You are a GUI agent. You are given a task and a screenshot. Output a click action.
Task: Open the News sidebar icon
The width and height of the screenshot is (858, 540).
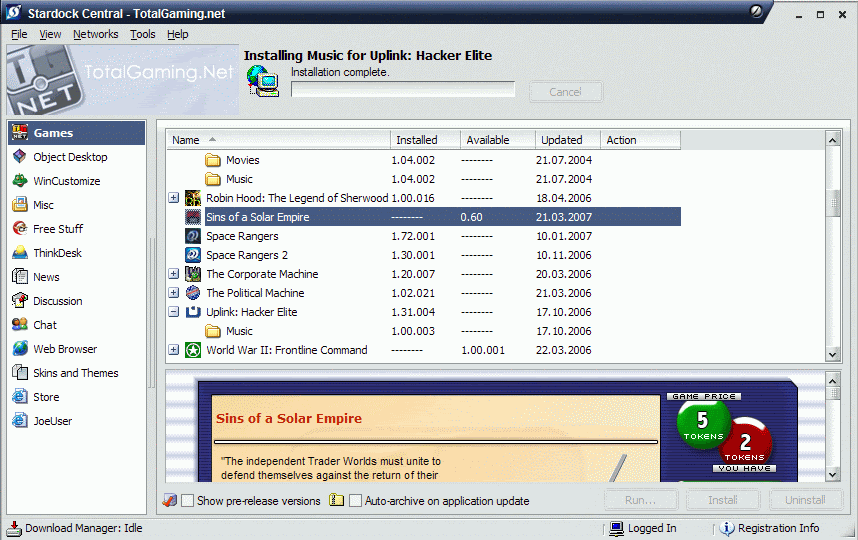pos(20,276)
